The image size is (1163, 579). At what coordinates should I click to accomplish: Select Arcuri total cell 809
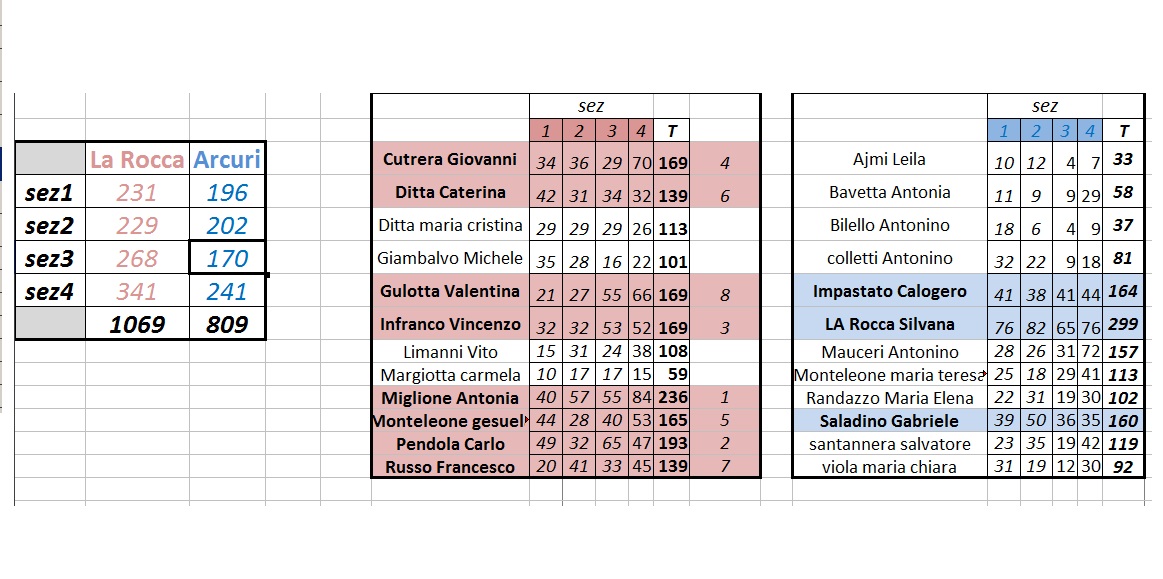[227, 323]
